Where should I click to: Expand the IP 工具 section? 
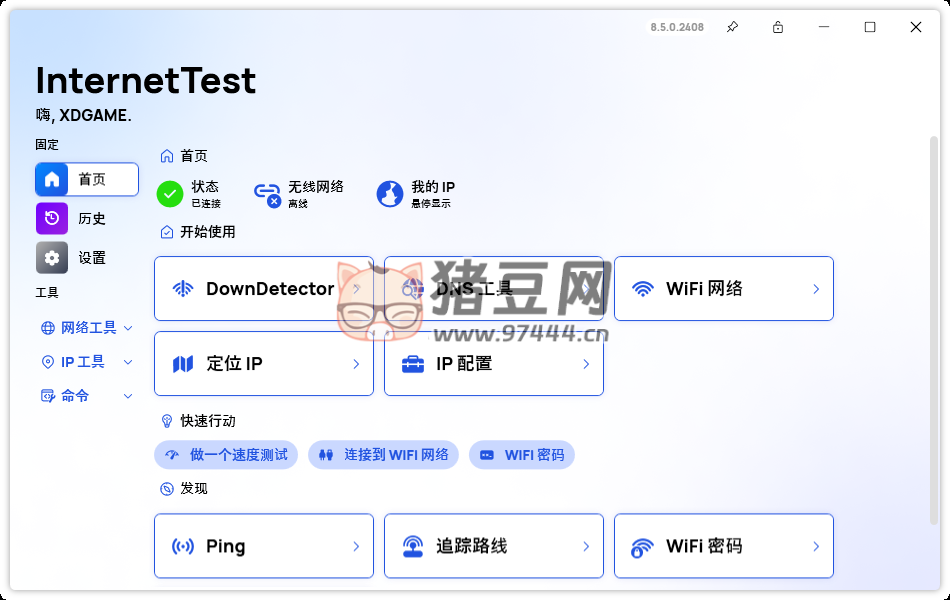point(87,362)
